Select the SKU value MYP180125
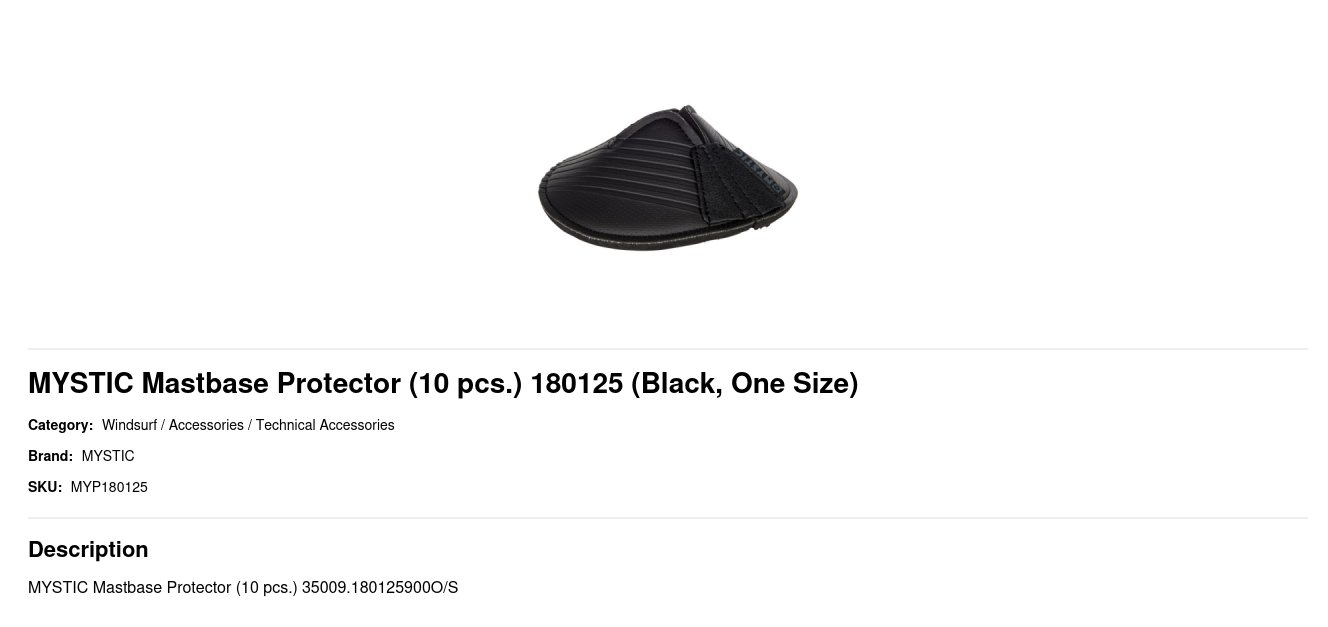Screen dimensions: 1328x627 pos(109,487)
